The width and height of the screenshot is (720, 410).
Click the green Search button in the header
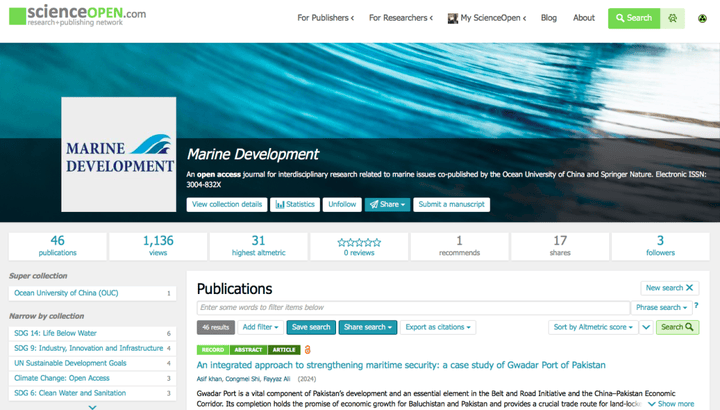(x=634, y=18)
